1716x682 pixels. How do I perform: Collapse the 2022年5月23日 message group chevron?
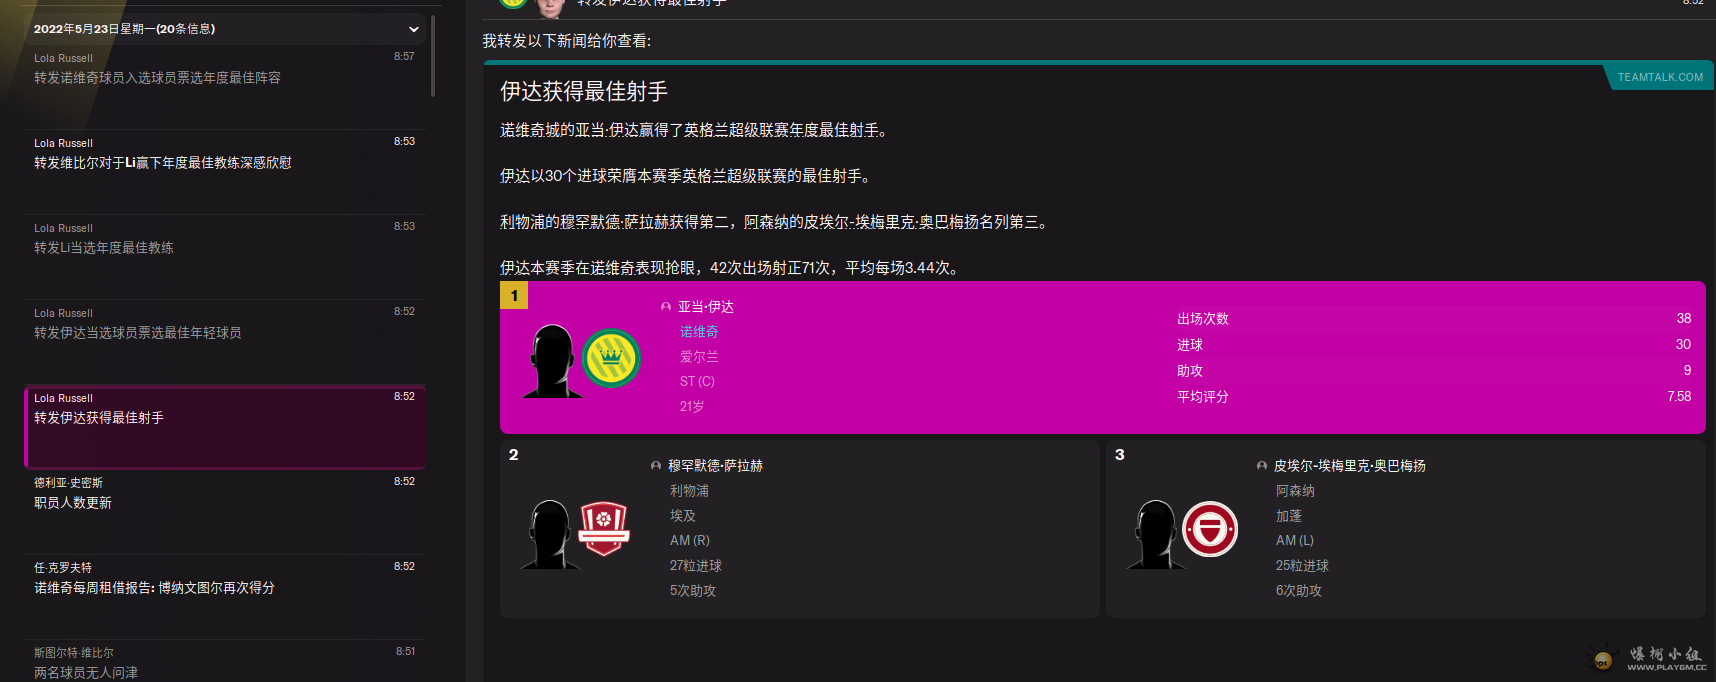coord(413,29)
